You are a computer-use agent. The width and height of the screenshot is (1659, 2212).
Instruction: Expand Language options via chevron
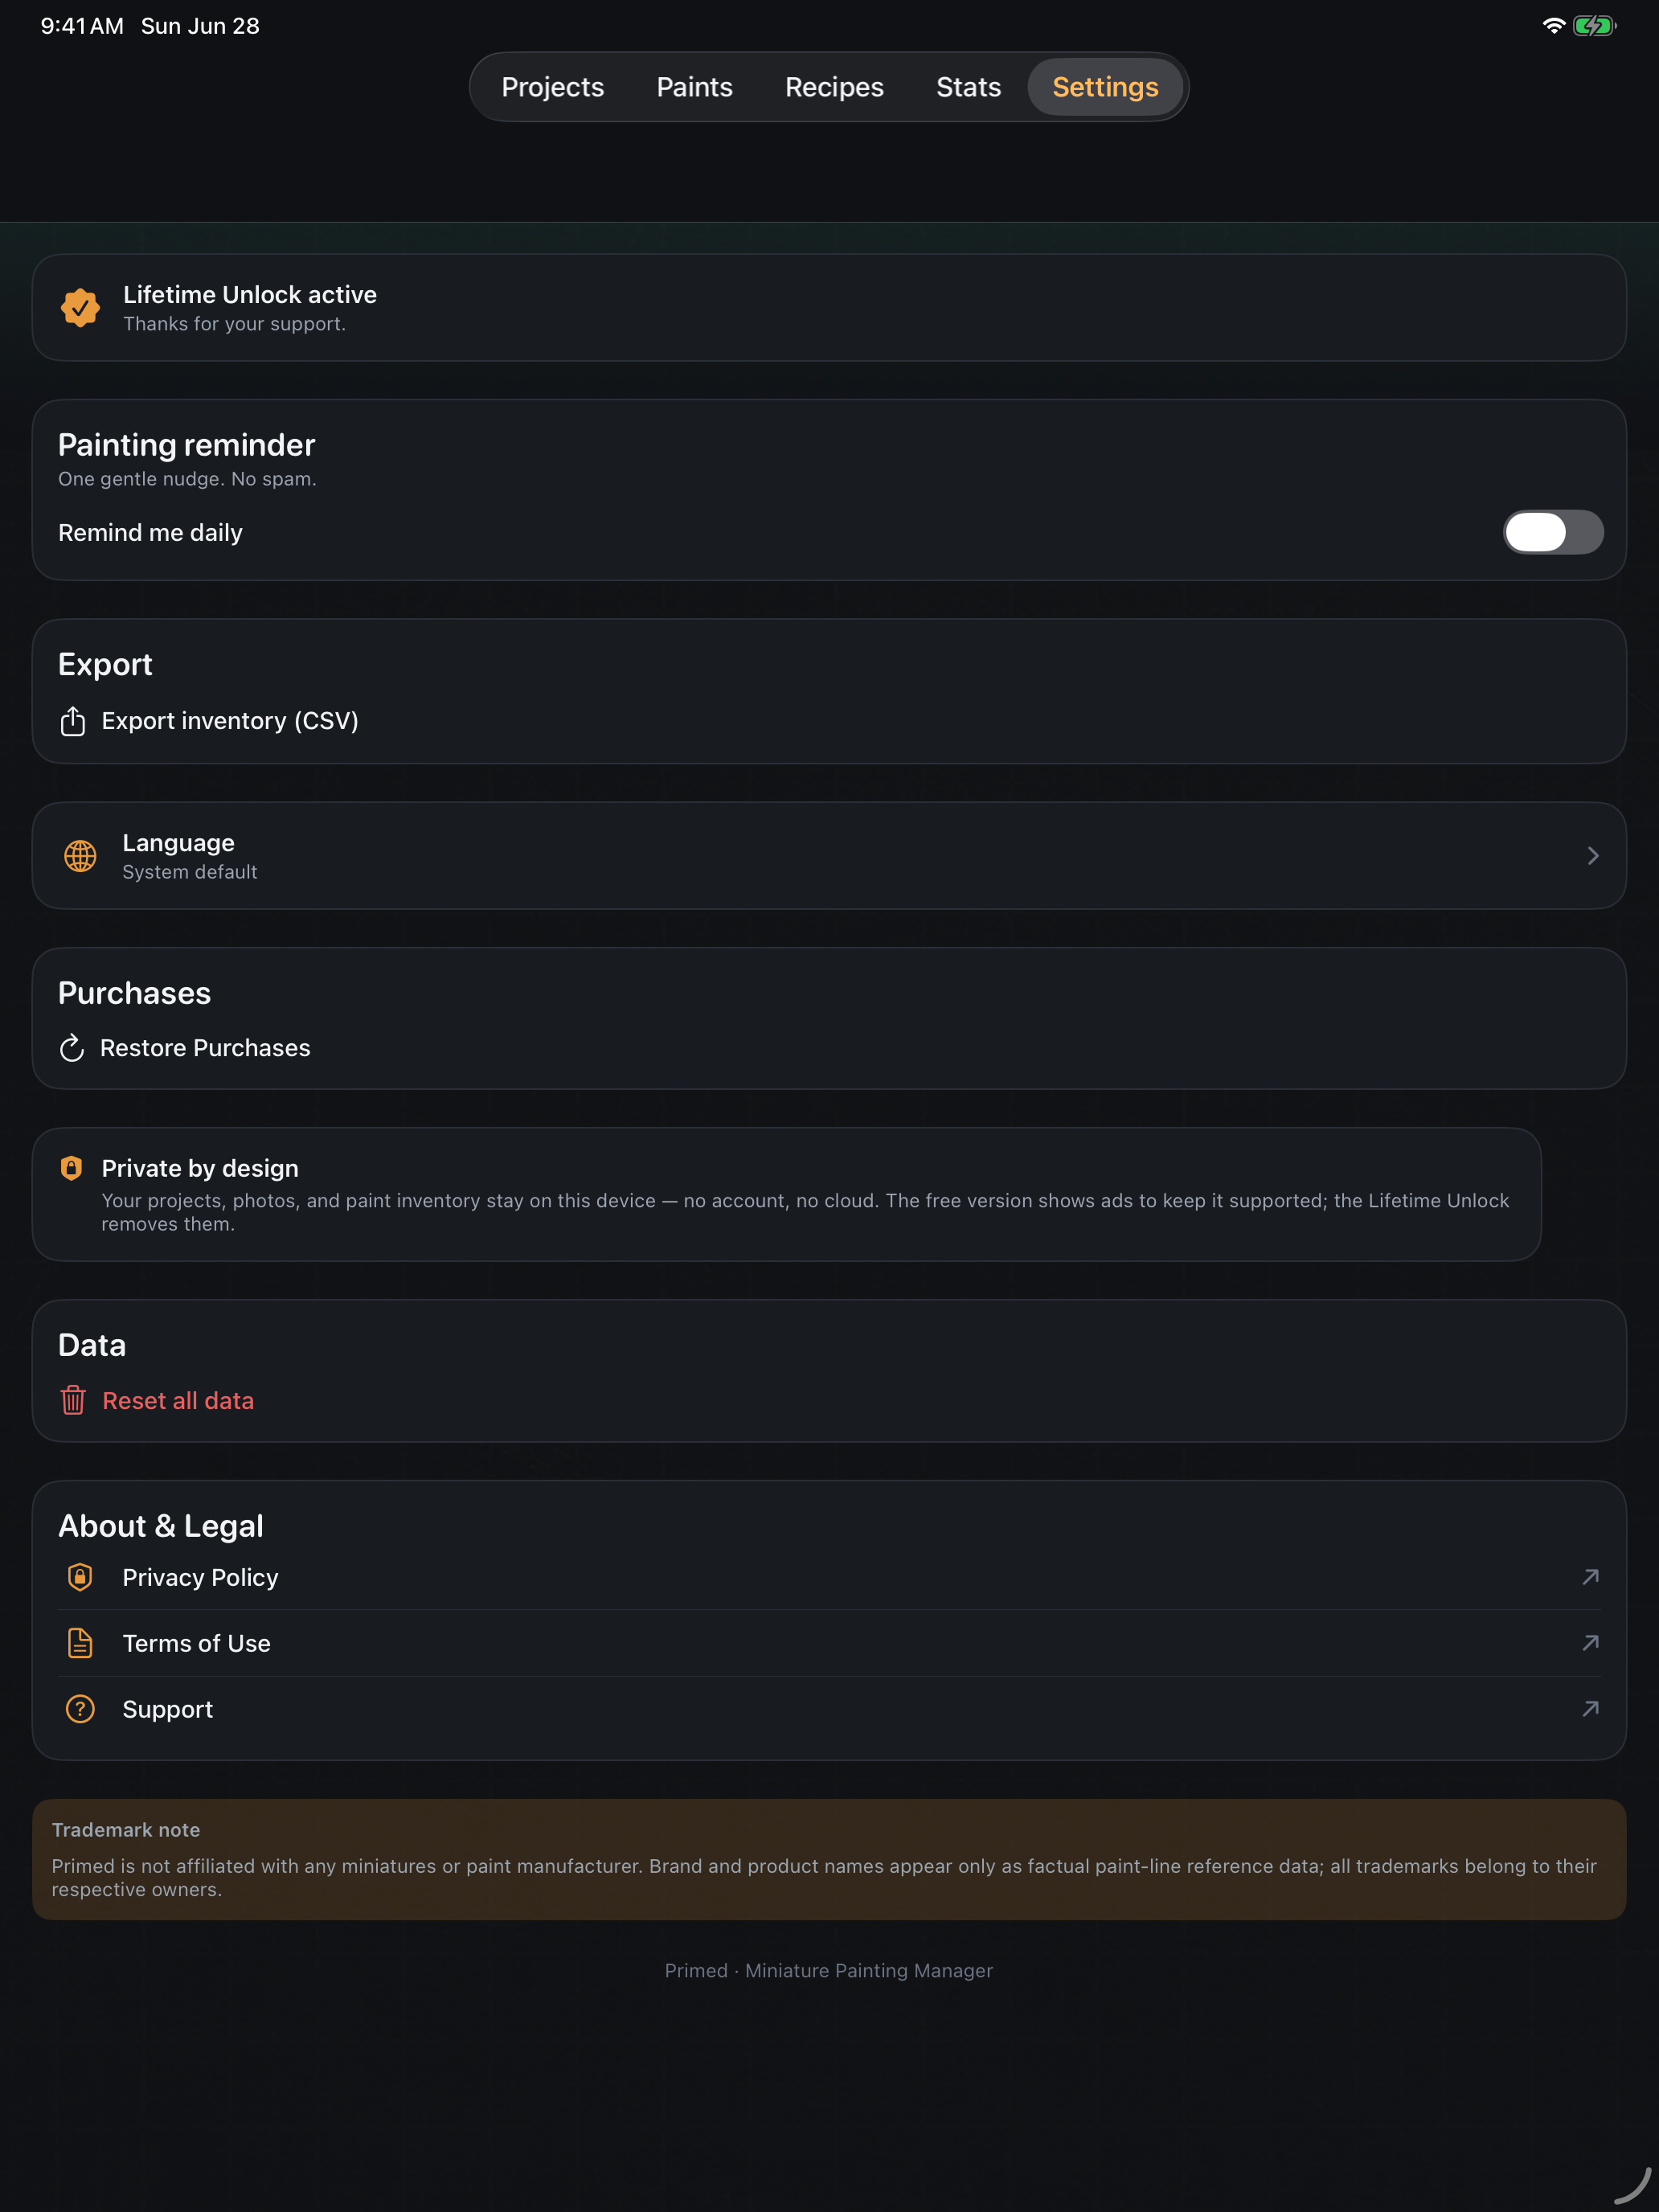1593,856
